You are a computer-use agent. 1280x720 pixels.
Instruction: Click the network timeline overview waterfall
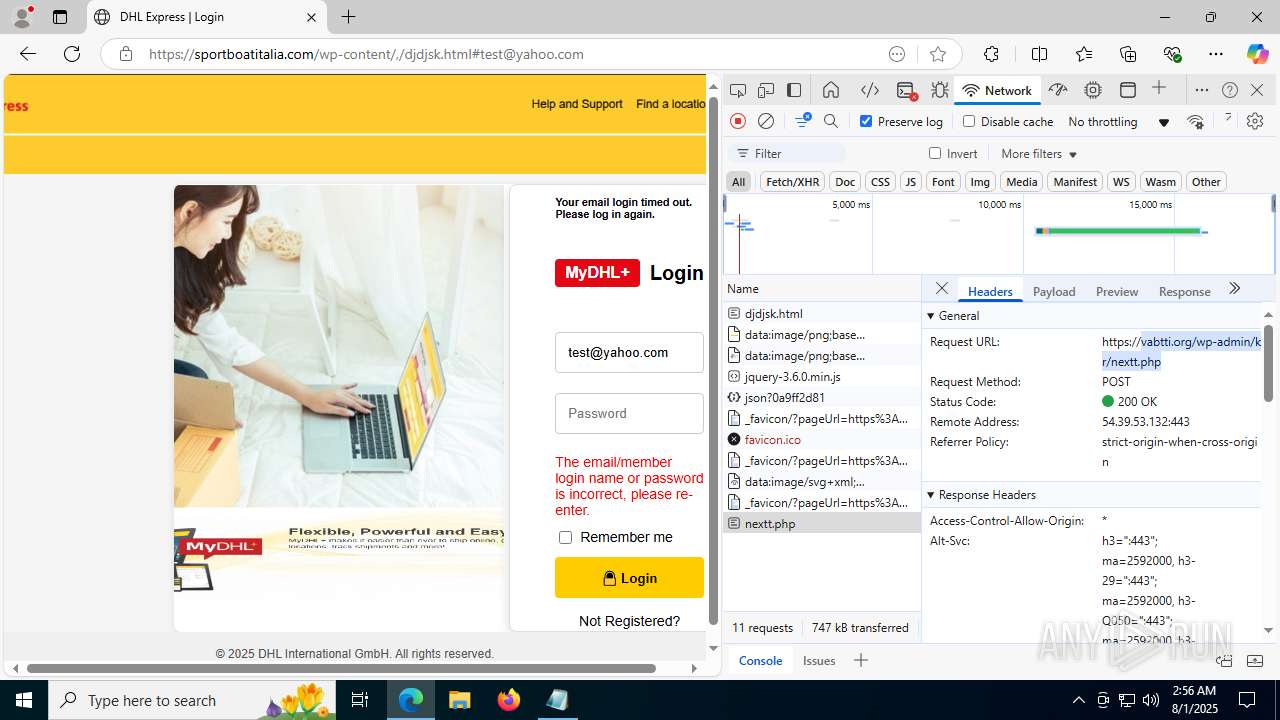click(998, 233)
